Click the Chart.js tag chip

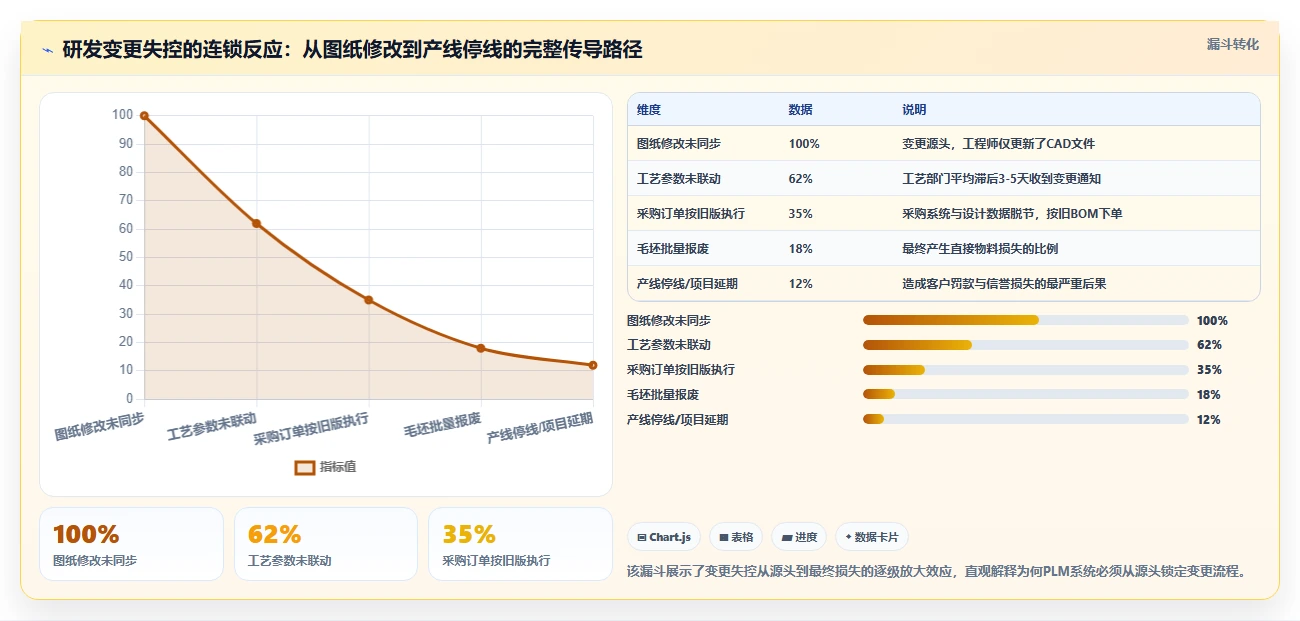[664, 537]
